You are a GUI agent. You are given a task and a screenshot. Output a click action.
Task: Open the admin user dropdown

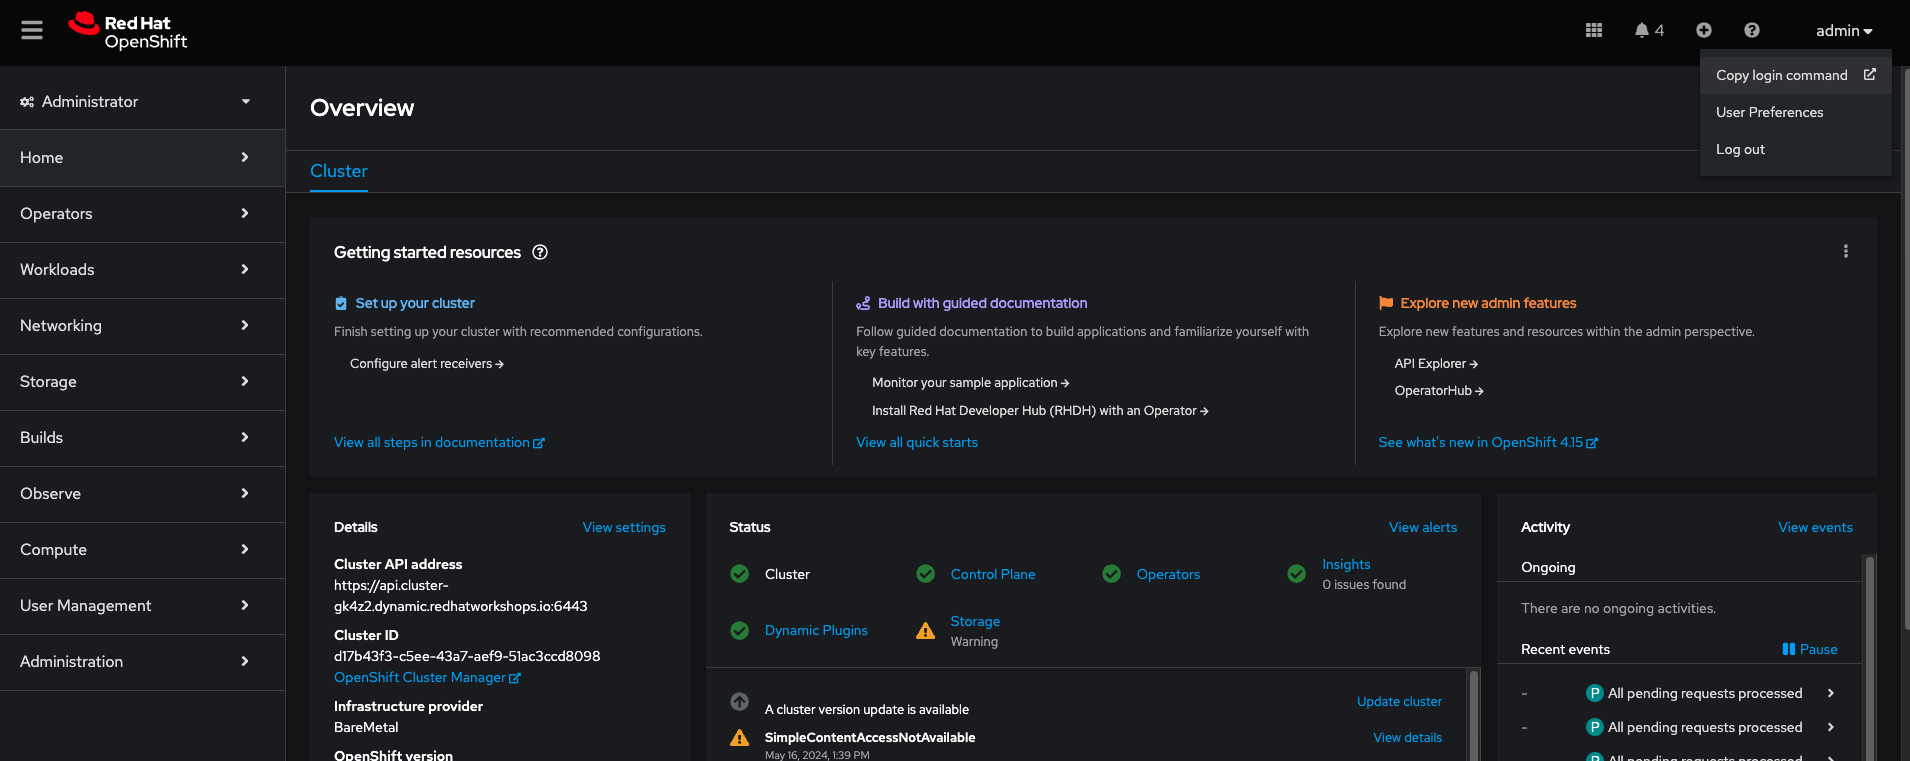pos(1844,31)
